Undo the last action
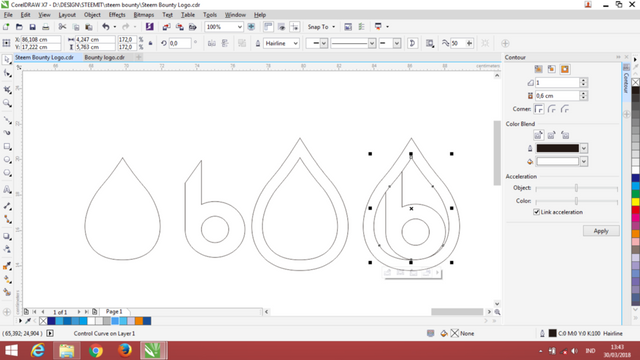The width and height of the screenshot is (640, 360). pos(106,27)
